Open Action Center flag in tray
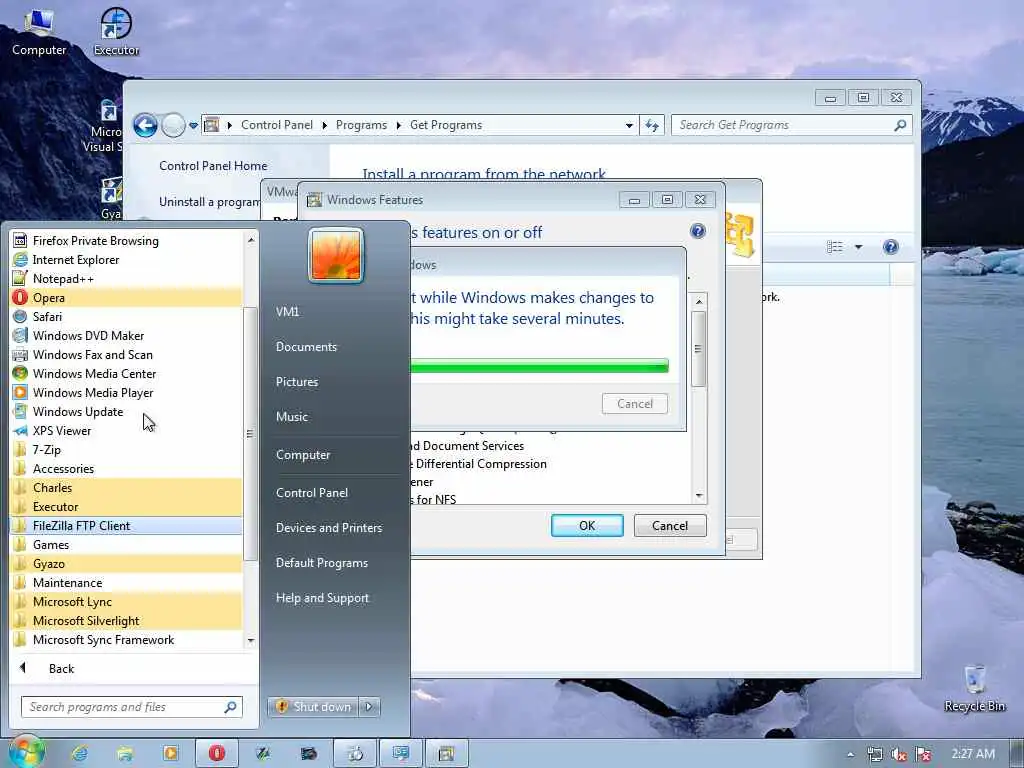 [x=923, y=754]
